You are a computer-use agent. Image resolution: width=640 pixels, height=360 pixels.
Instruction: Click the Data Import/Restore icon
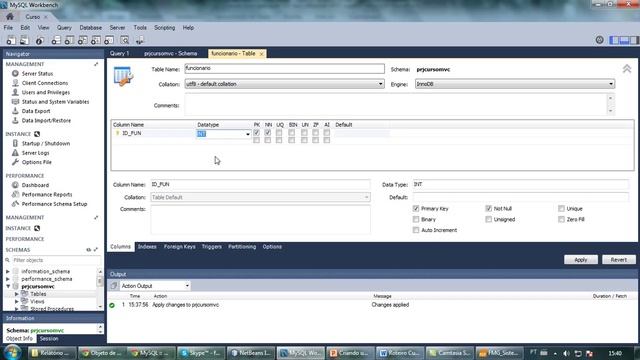[15, 120]
